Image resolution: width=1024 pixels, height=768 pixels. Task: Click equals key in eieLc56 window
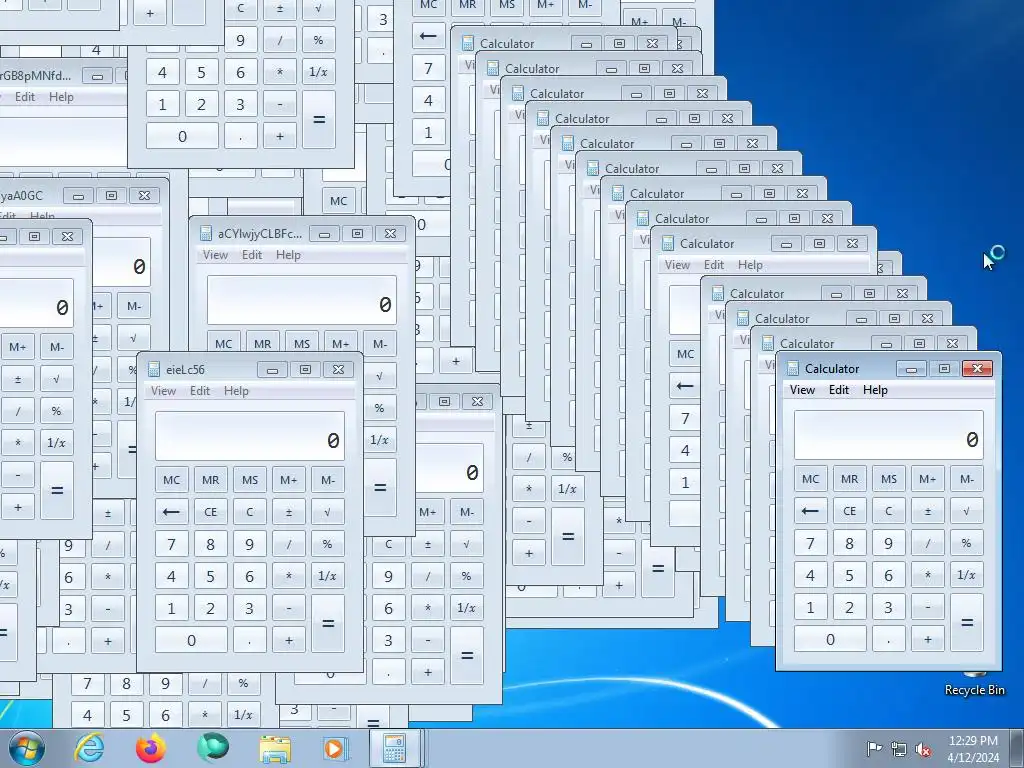tap(327, 624)
